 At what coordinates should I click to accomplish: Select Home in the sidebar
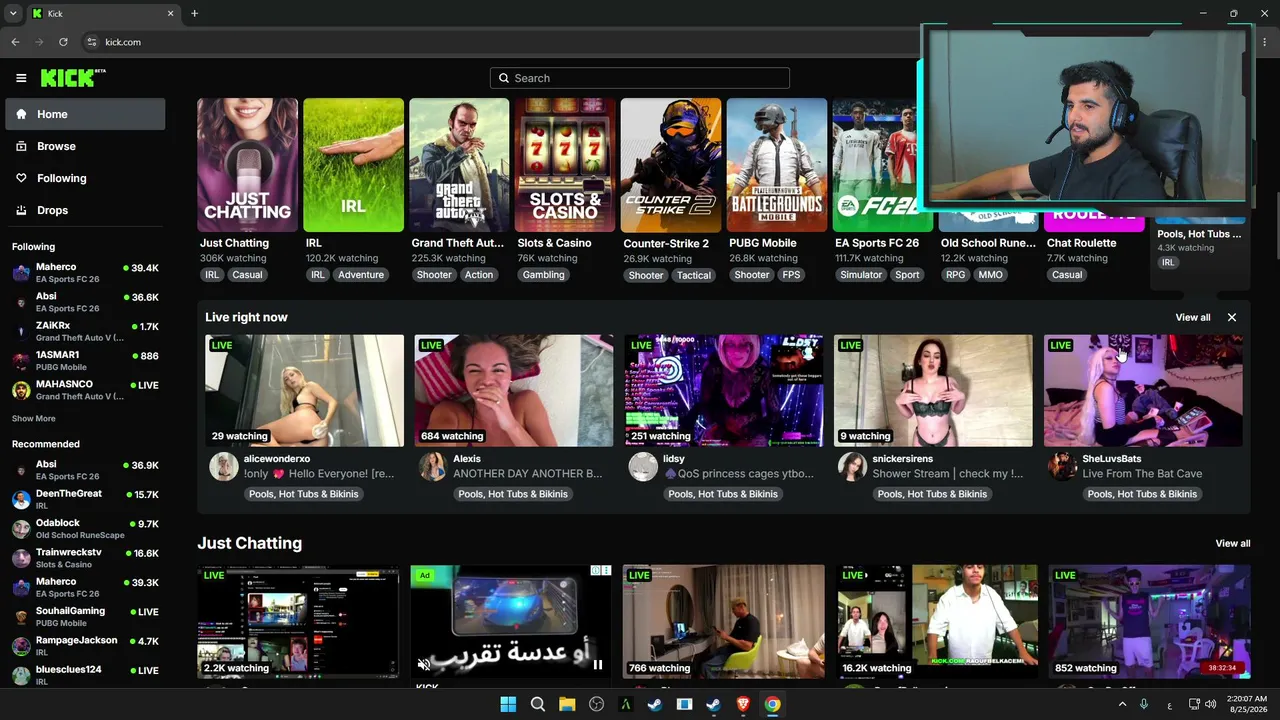85,114
